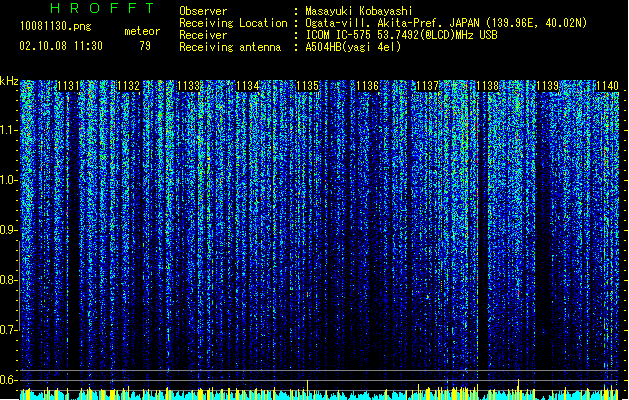Click the ICOM IC-575 receiver value
The image size is (629, 400).
[x=402, y=35]
